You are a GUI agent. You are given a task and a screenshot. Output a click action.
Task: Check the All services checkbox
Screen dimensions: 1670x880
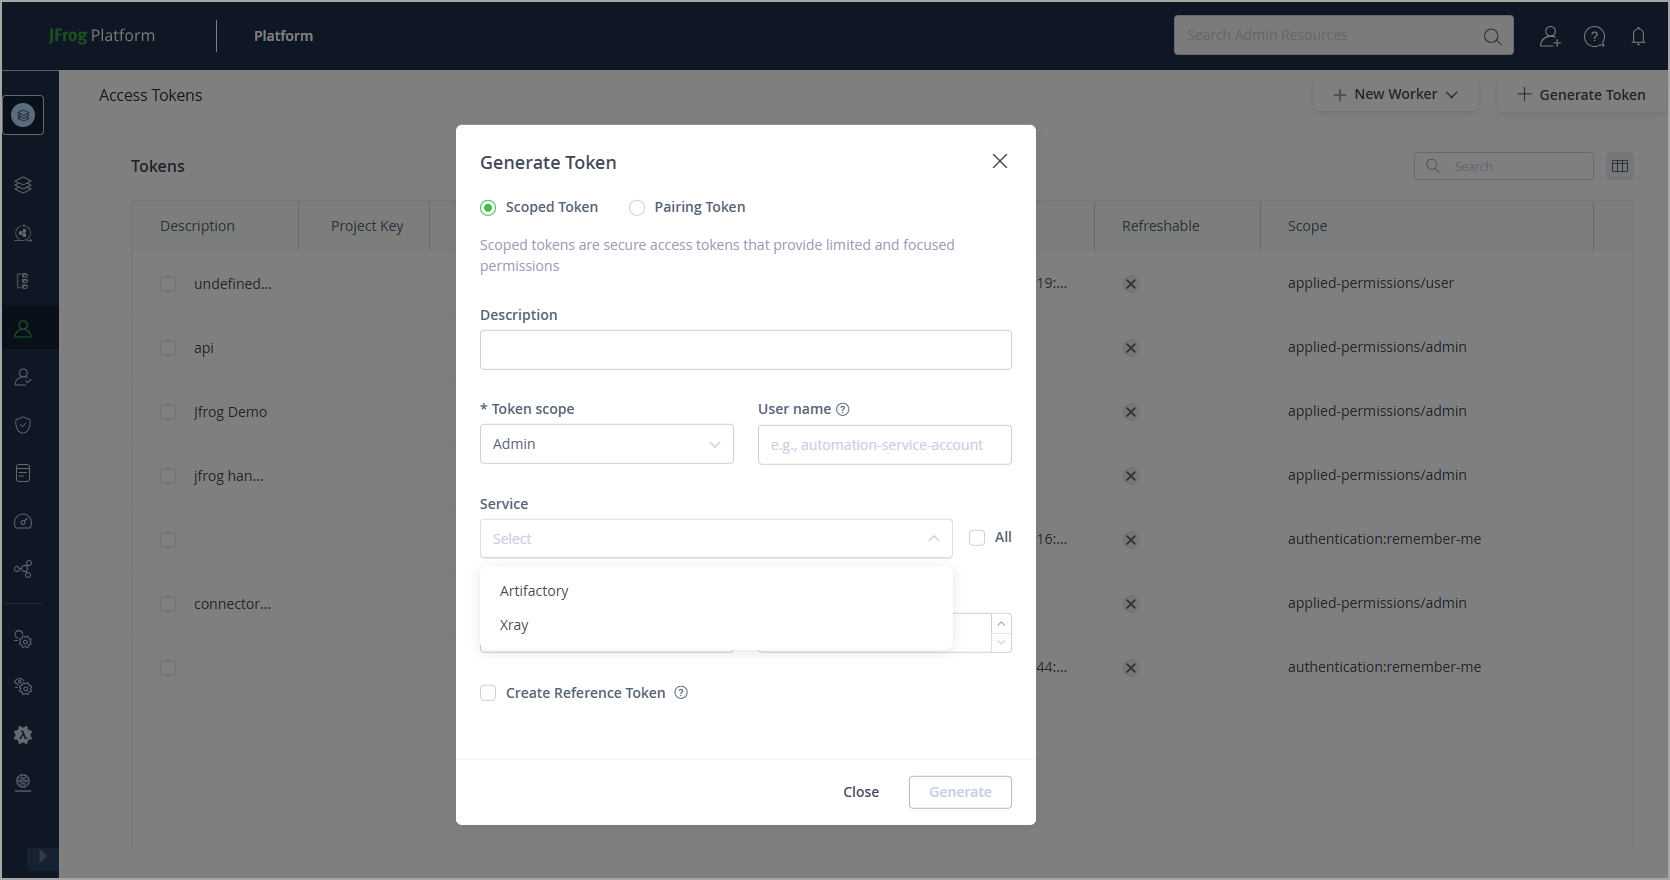click(977, 538)
